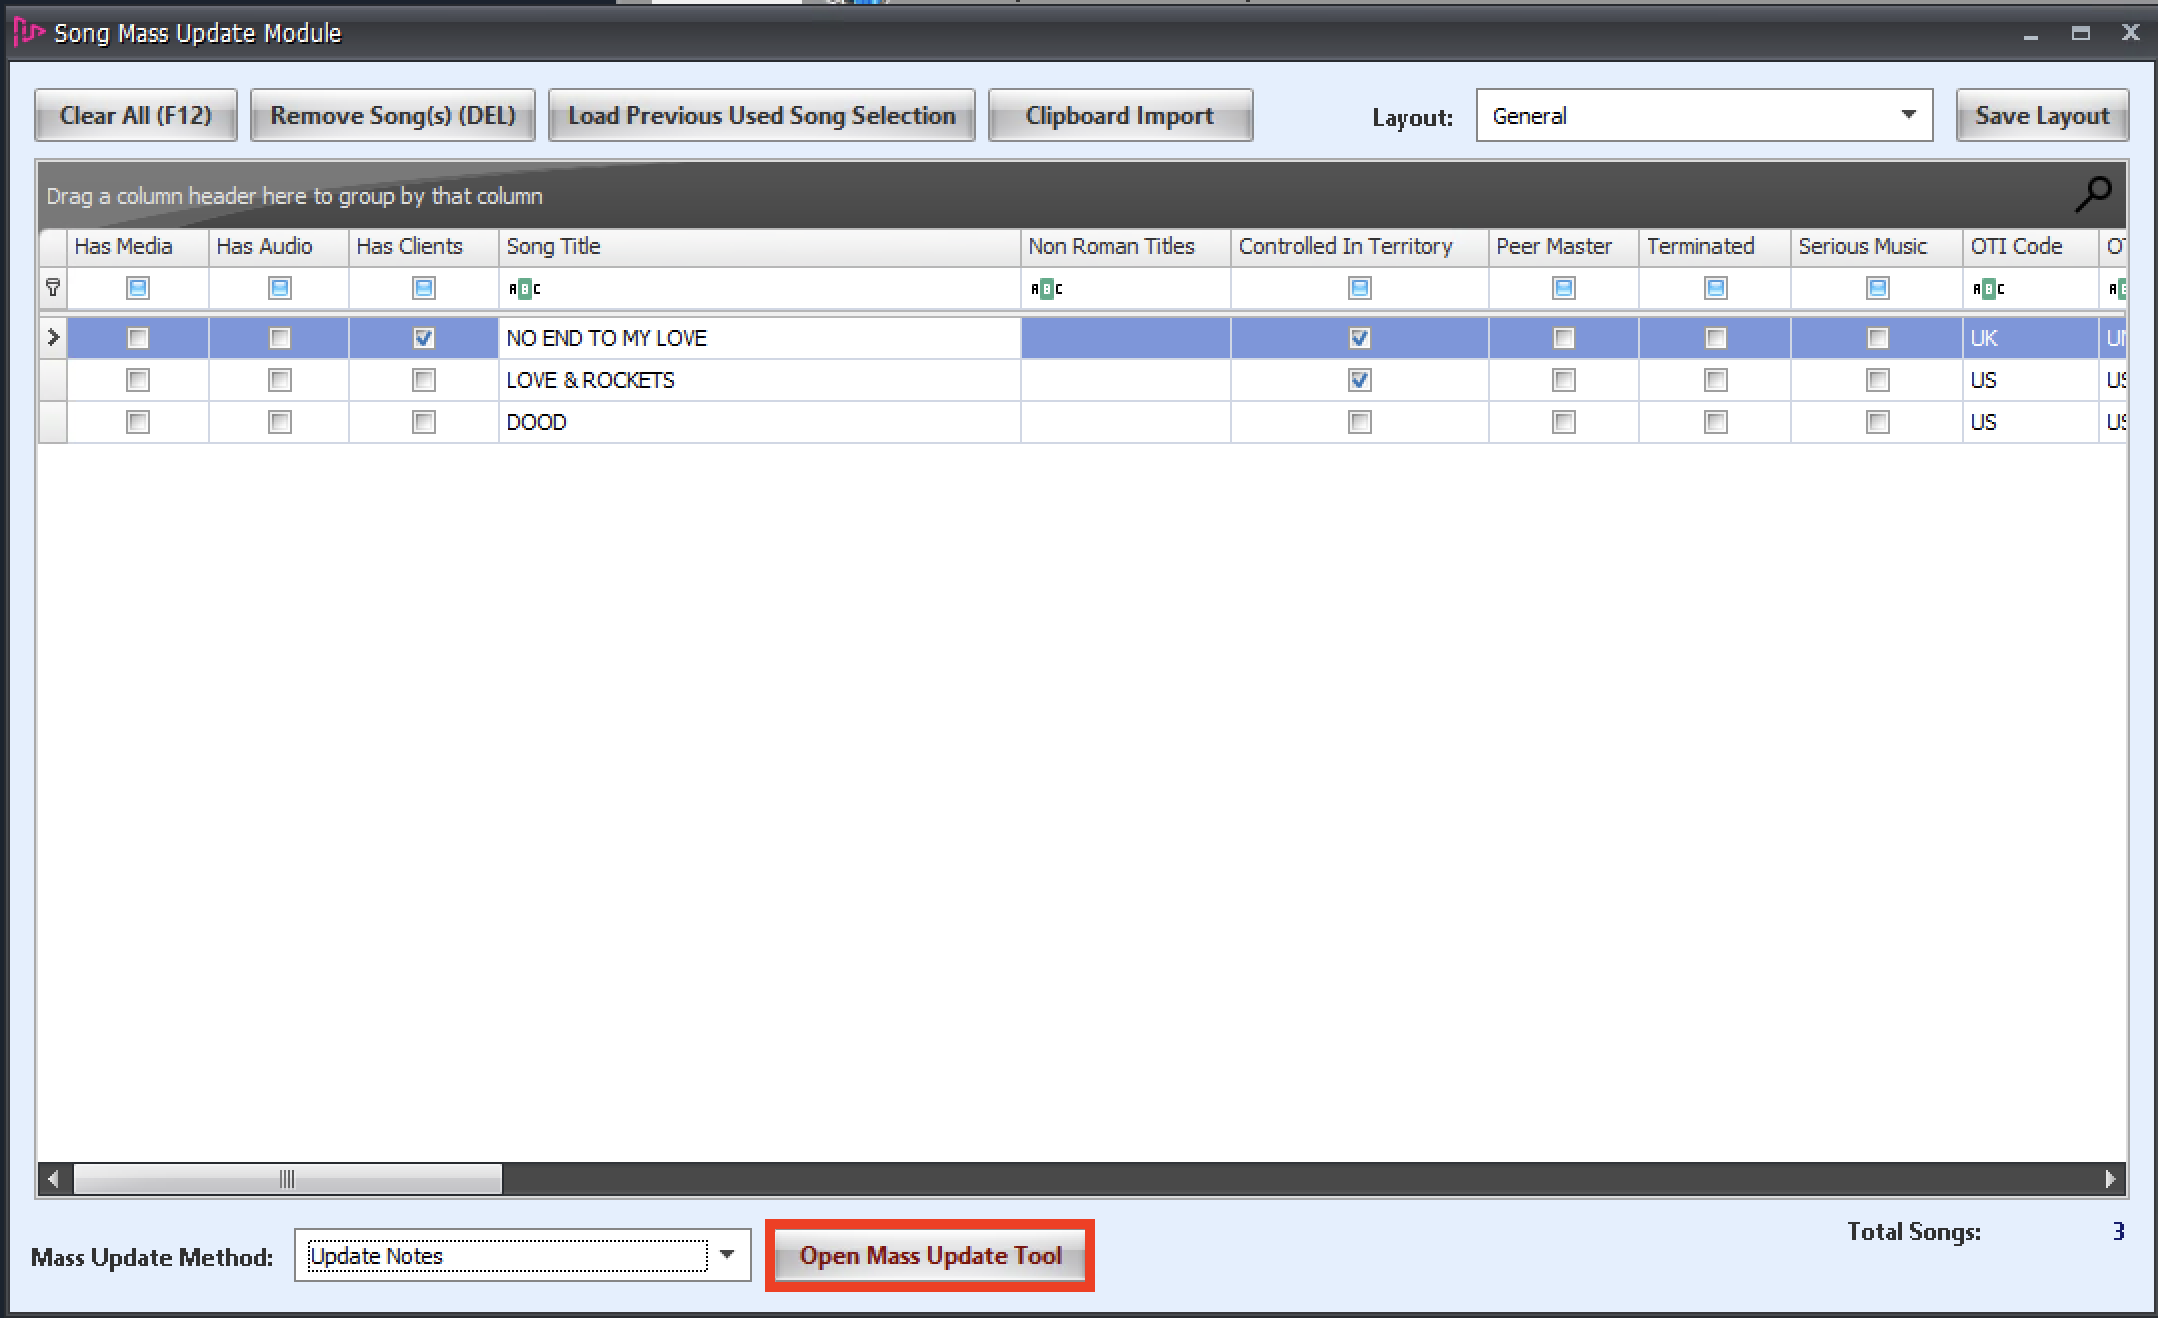Viewport: 2158px width, 1318px height.
Task: Click the row indicator arrow of first row
Action: click(53, 338)
